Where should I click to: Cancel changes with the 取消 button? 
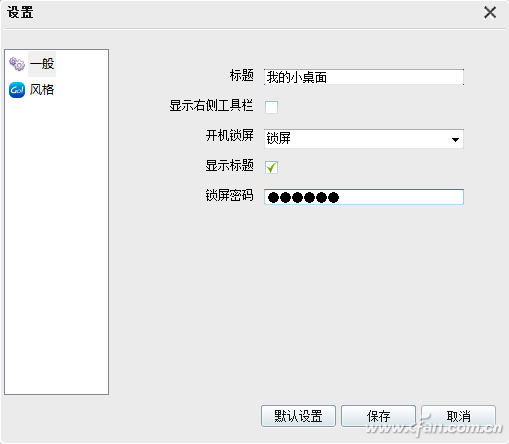(x=458, y=416)
